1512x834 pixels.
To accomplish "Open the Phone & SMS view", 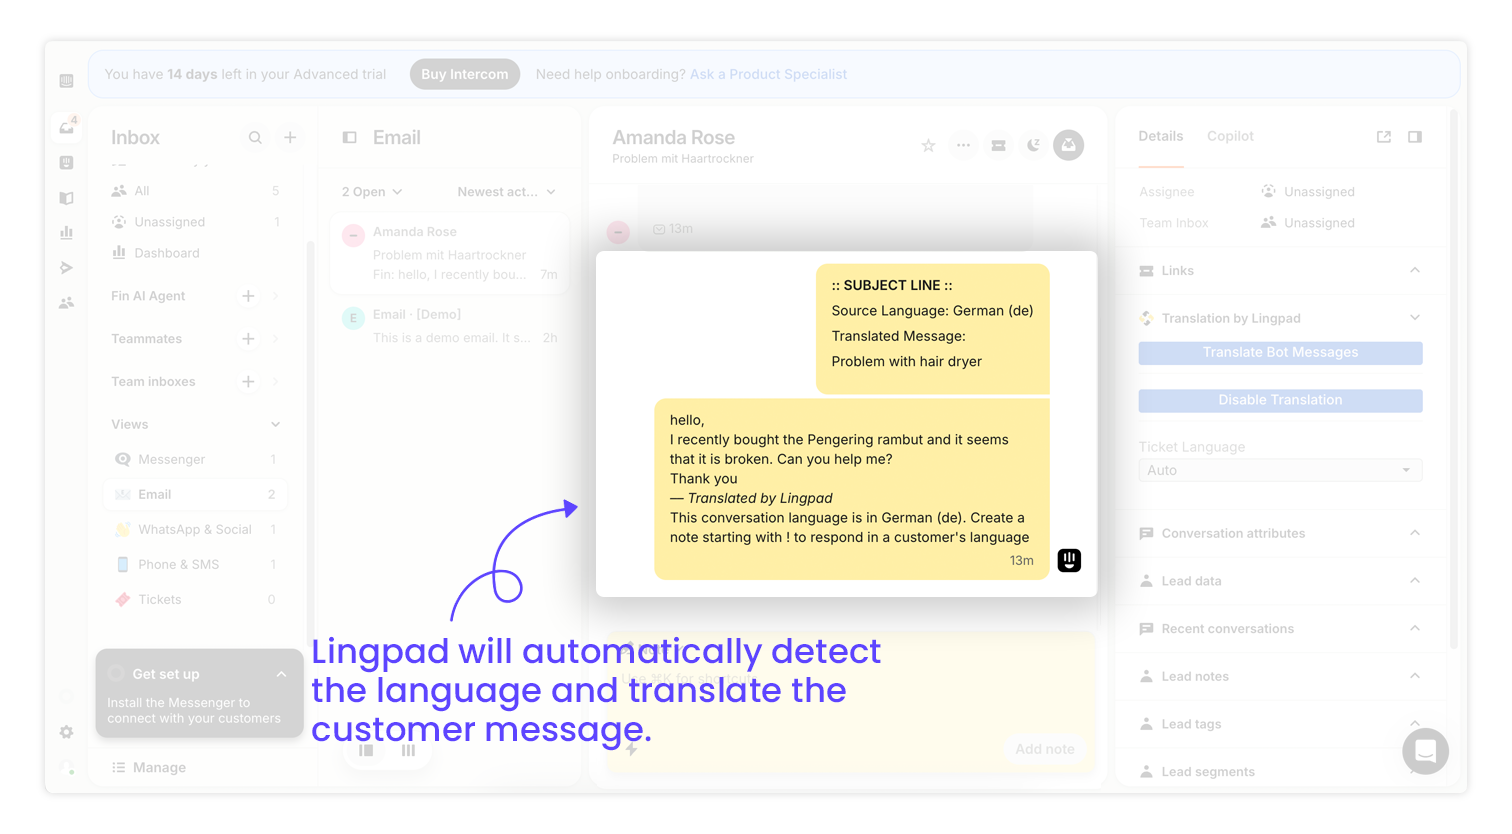I will point(196,565).
